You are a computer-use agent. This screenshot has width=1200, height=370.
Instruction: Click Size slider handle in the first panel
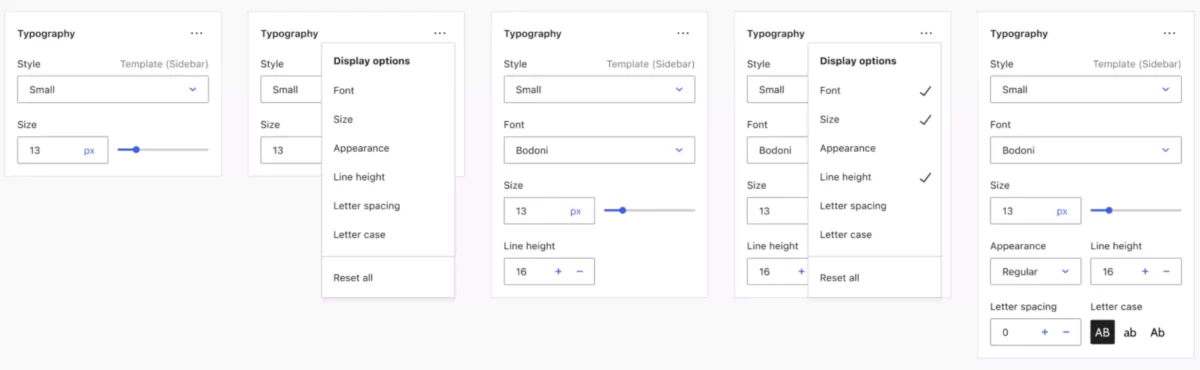pos(136,150)
